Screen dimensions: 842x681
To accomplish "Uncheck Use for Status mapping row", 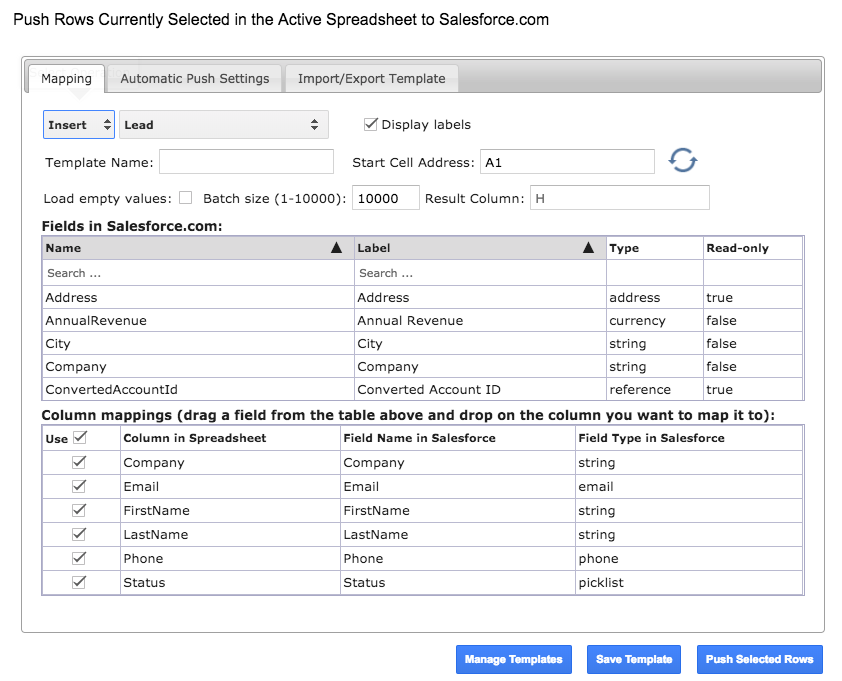I will pyautogui.click(x=79, y=582).
